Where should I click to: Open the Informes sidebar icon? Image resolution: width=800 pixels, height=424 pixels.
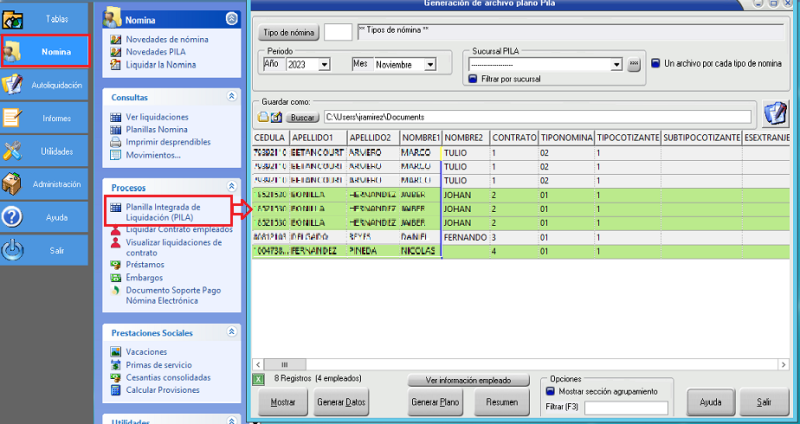[x=13, y=118]
